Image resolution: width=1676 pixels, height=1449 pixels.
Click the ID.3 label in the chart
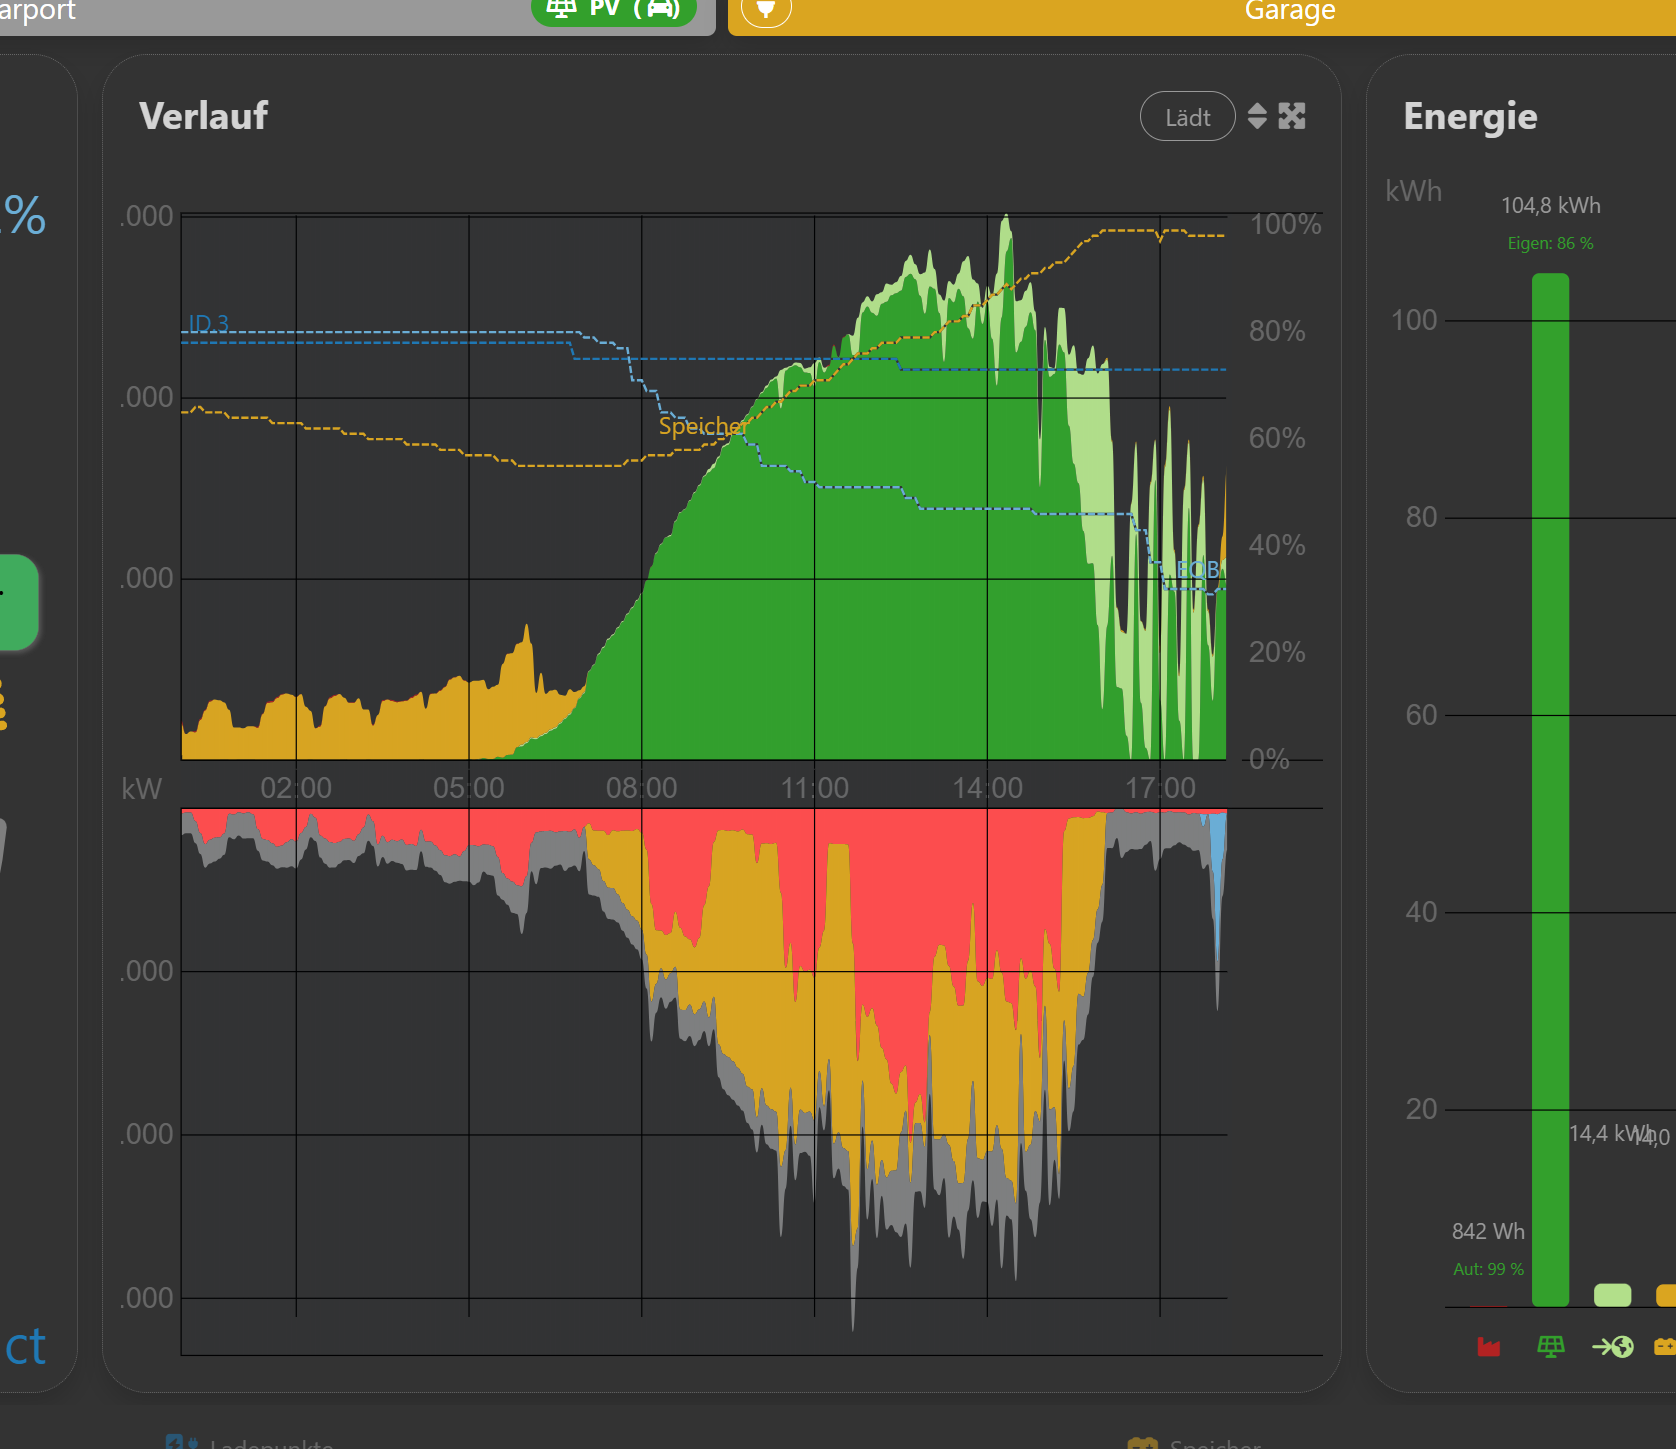point(209,323)
